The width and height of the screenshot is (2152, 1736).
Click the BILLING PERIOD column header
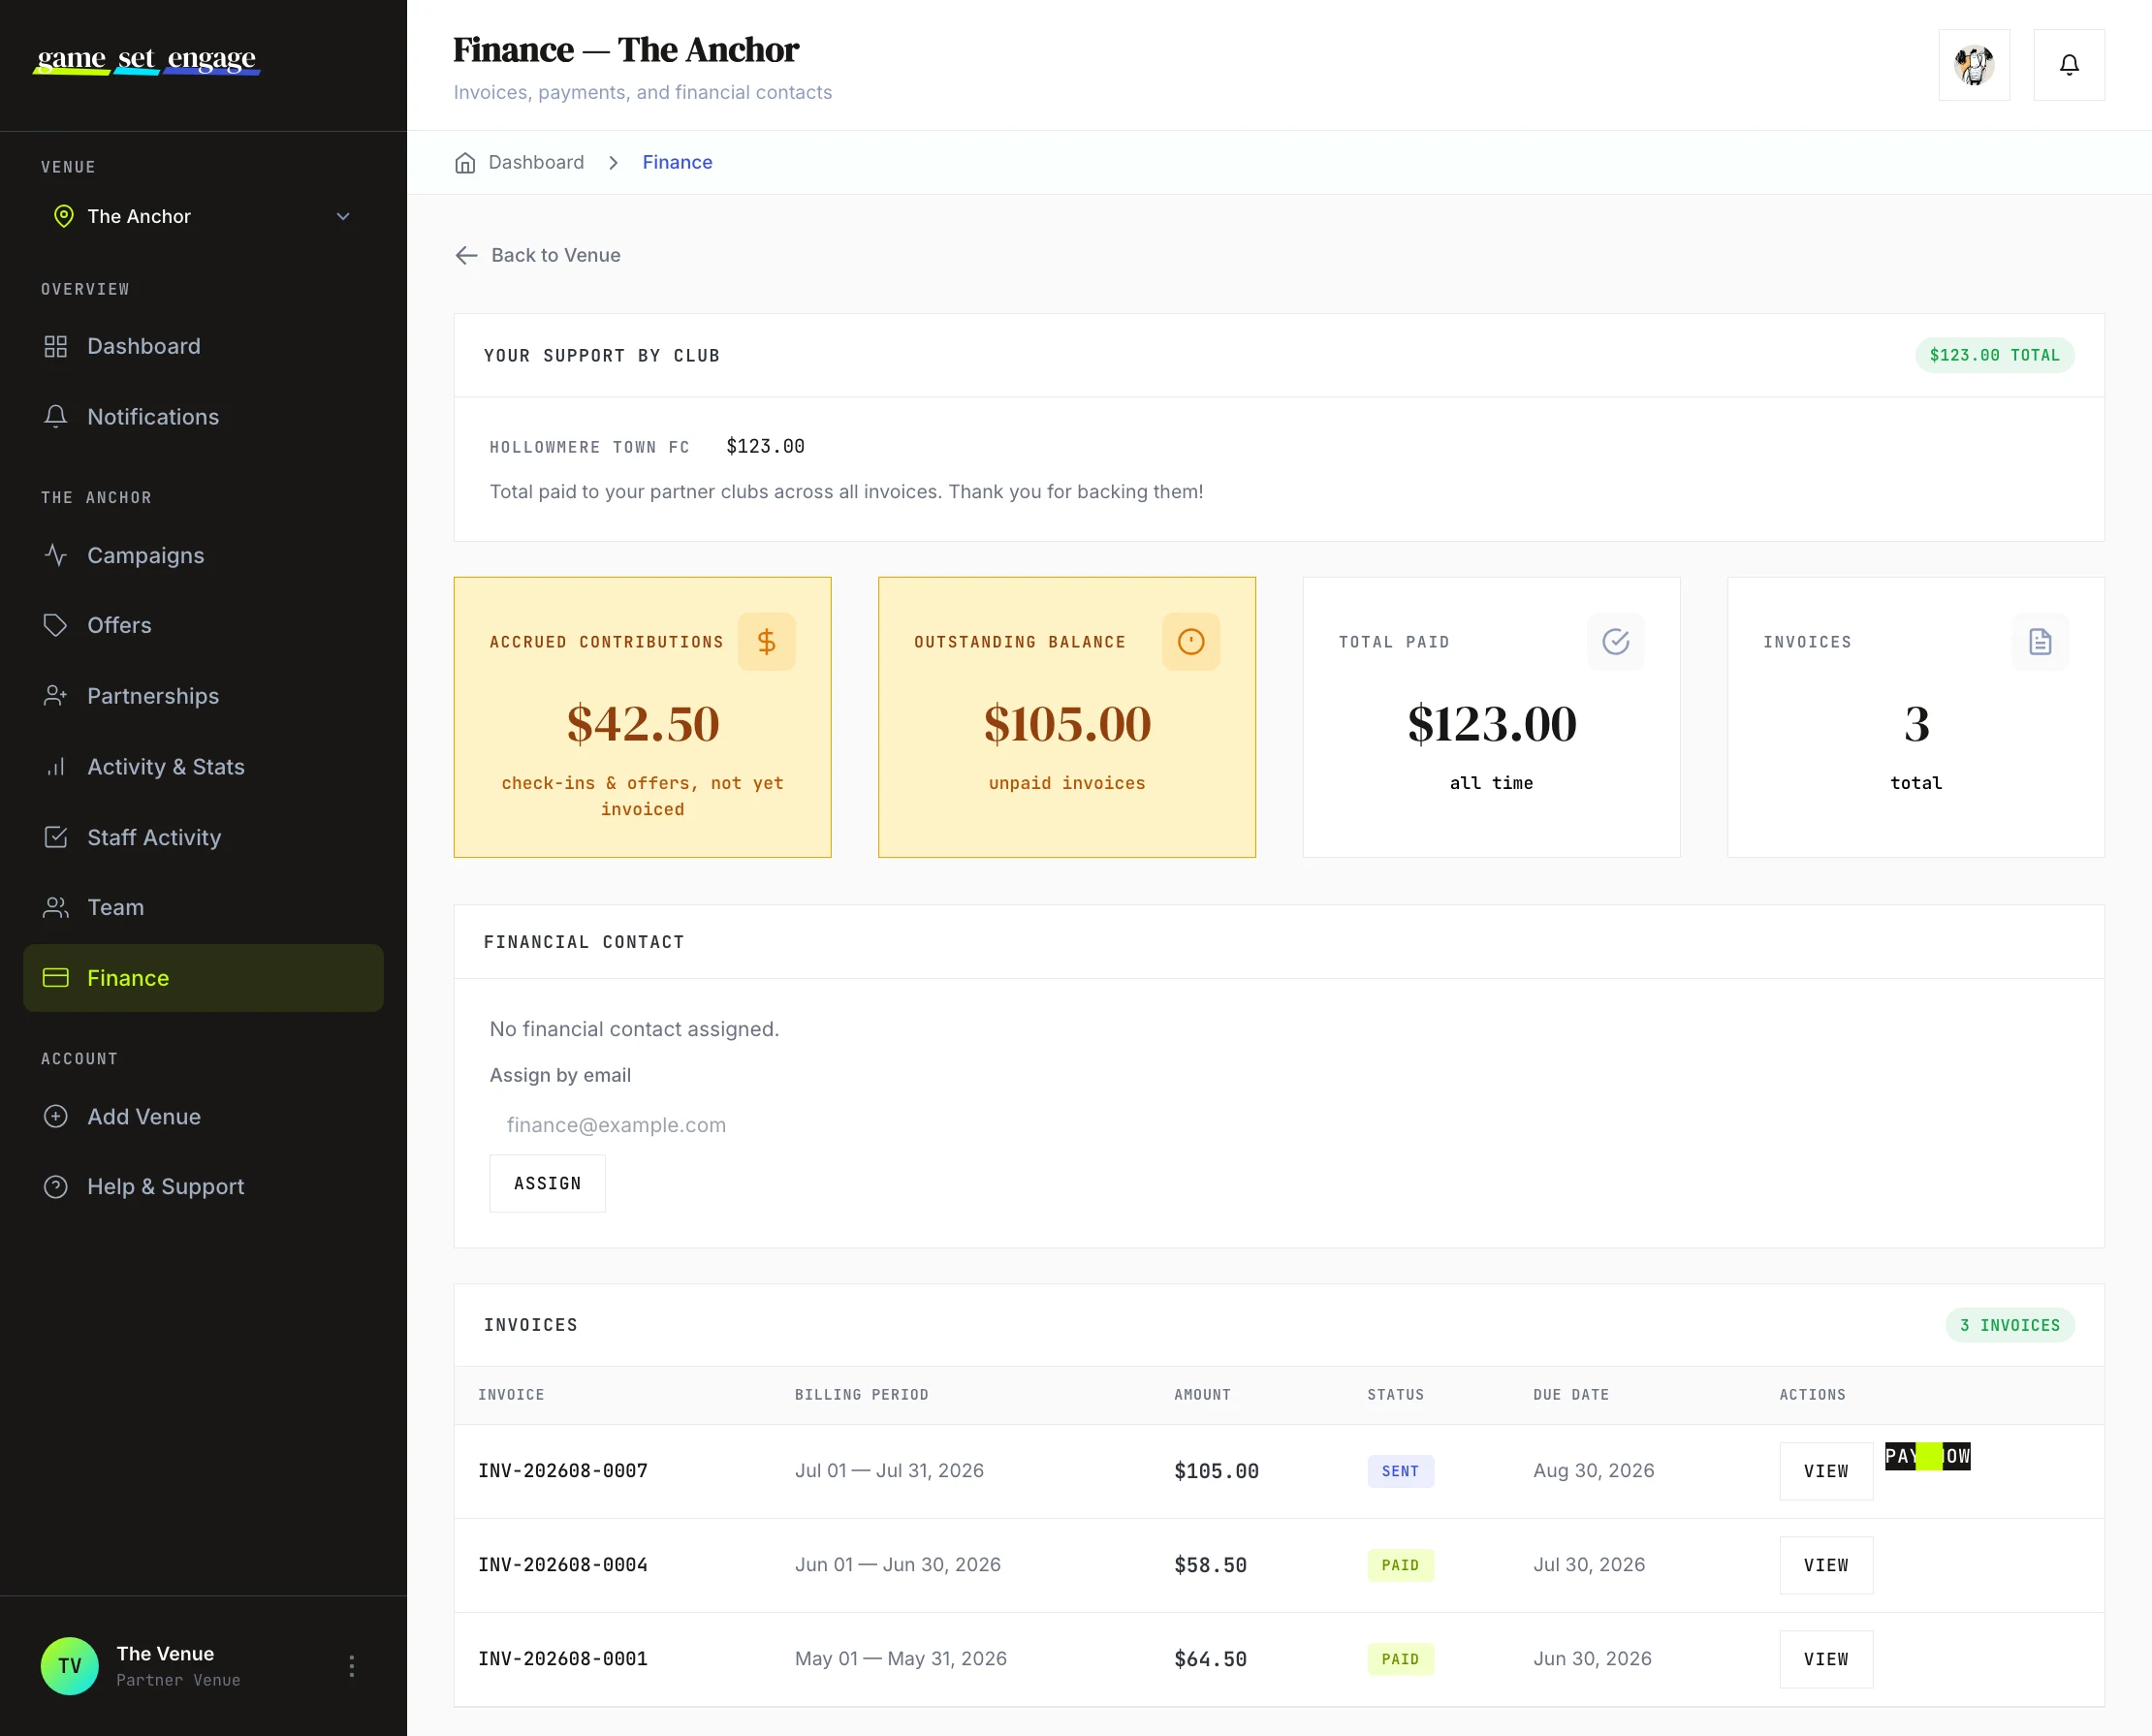pos(861,1395)
